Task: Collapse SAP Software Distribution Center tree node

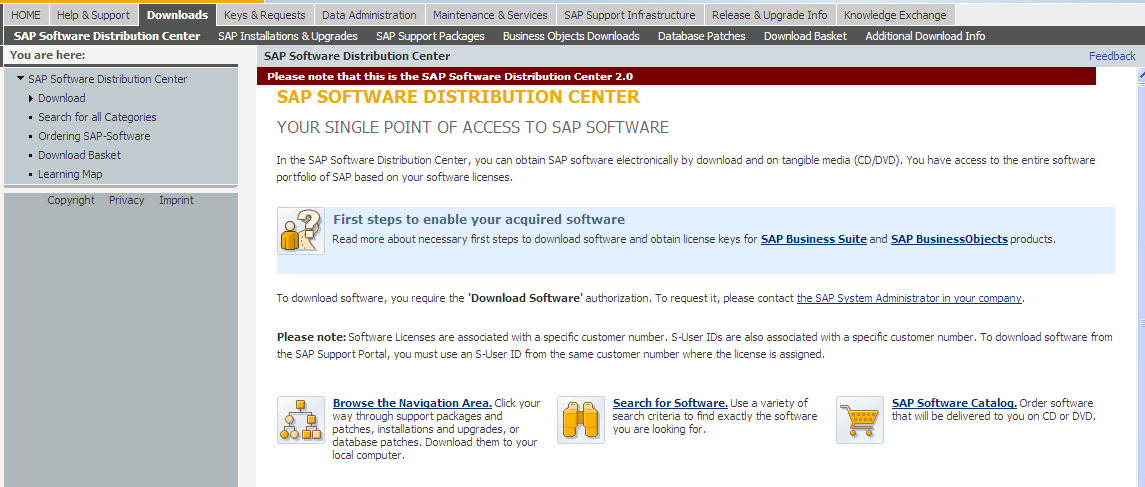Action: [20, 78]
